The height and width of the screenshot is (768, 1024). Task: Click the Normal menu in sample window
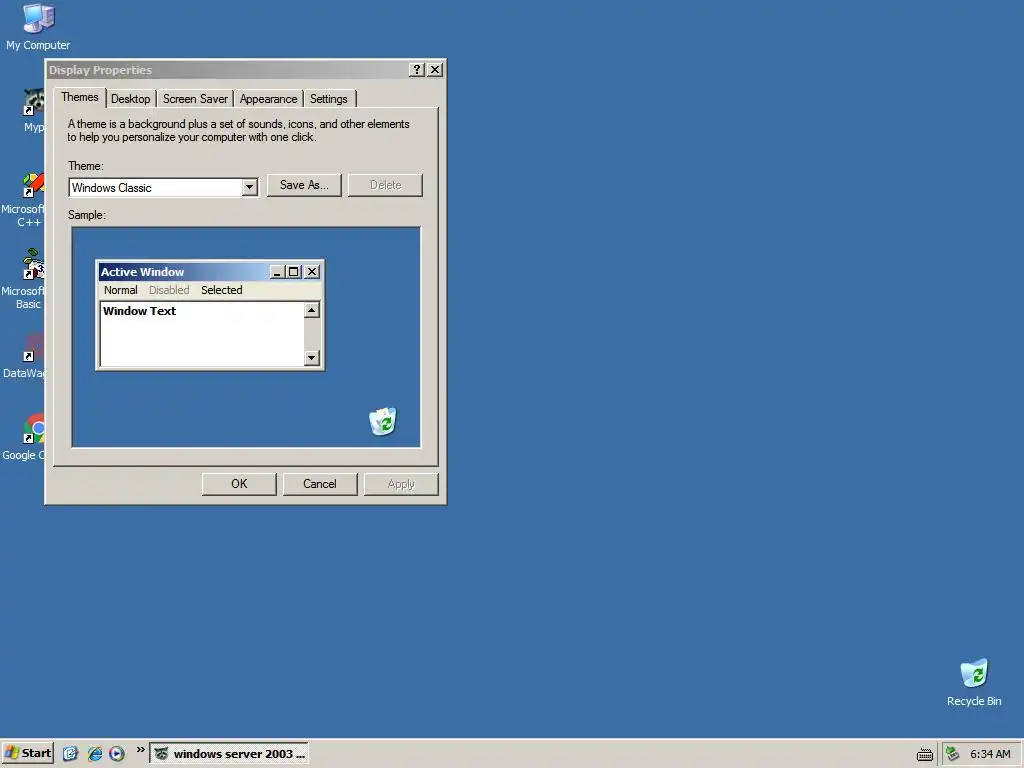121,290
